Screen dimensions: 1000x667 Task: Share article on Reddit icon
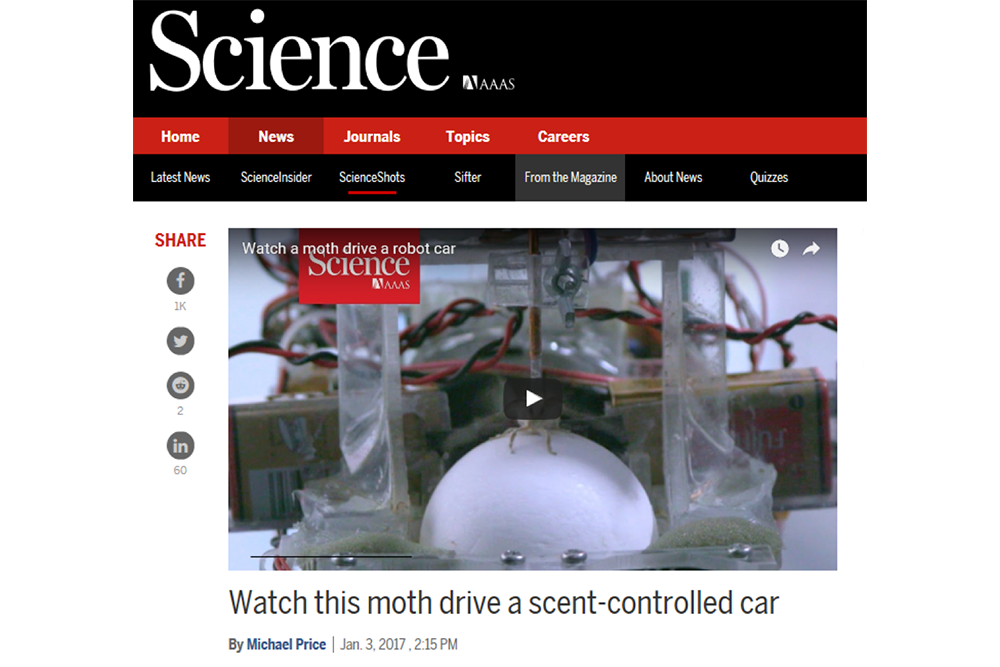[180, 385]
